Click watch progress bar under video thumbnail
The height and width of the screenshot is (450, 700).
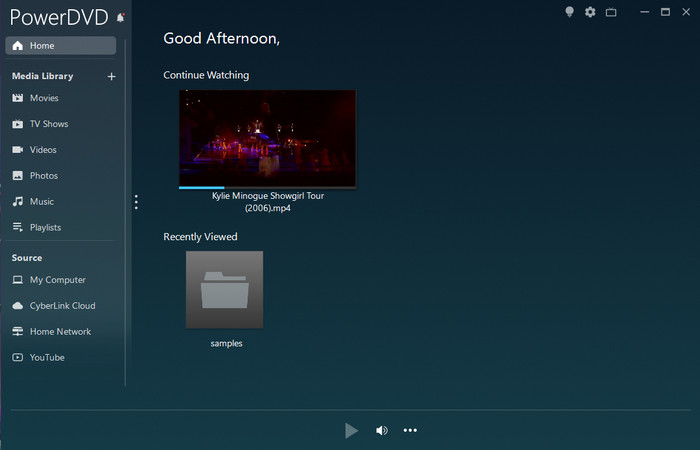(267, 188)
